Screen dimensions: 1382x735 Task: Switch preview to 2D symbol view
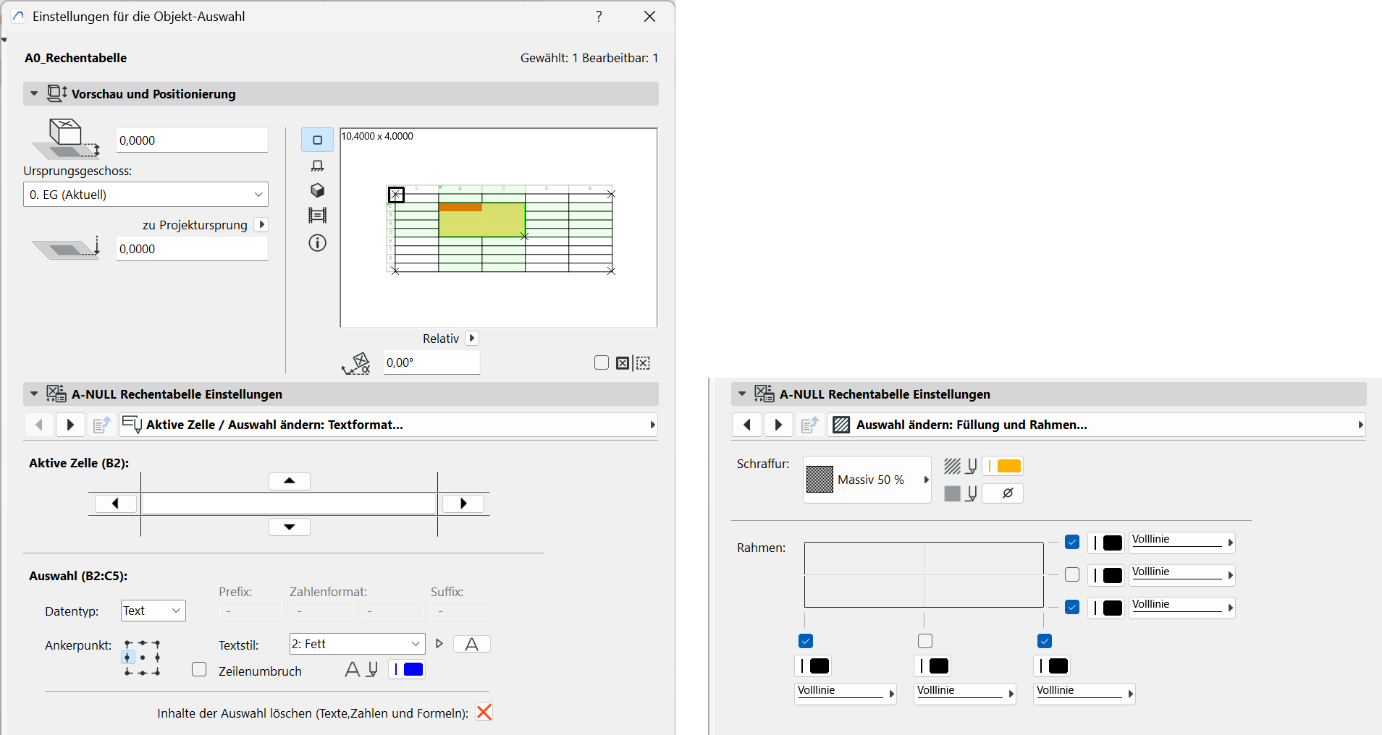tap(317, 140)
